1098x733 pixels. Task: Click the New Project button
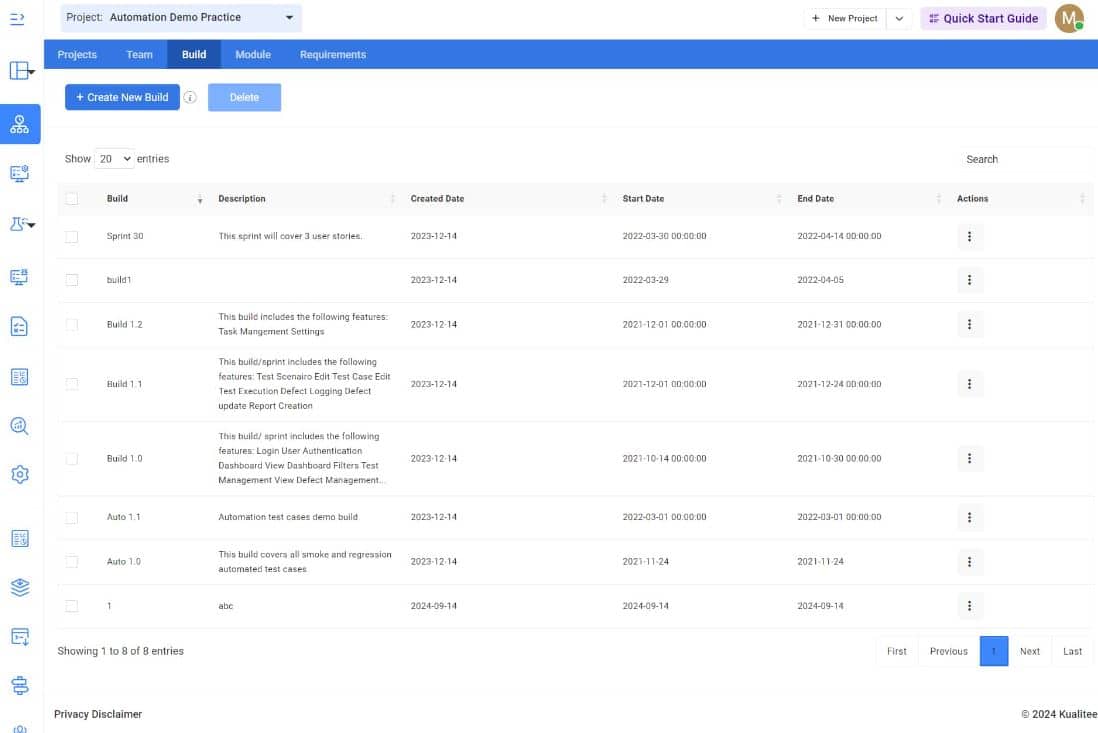click(x=845, y=19)
